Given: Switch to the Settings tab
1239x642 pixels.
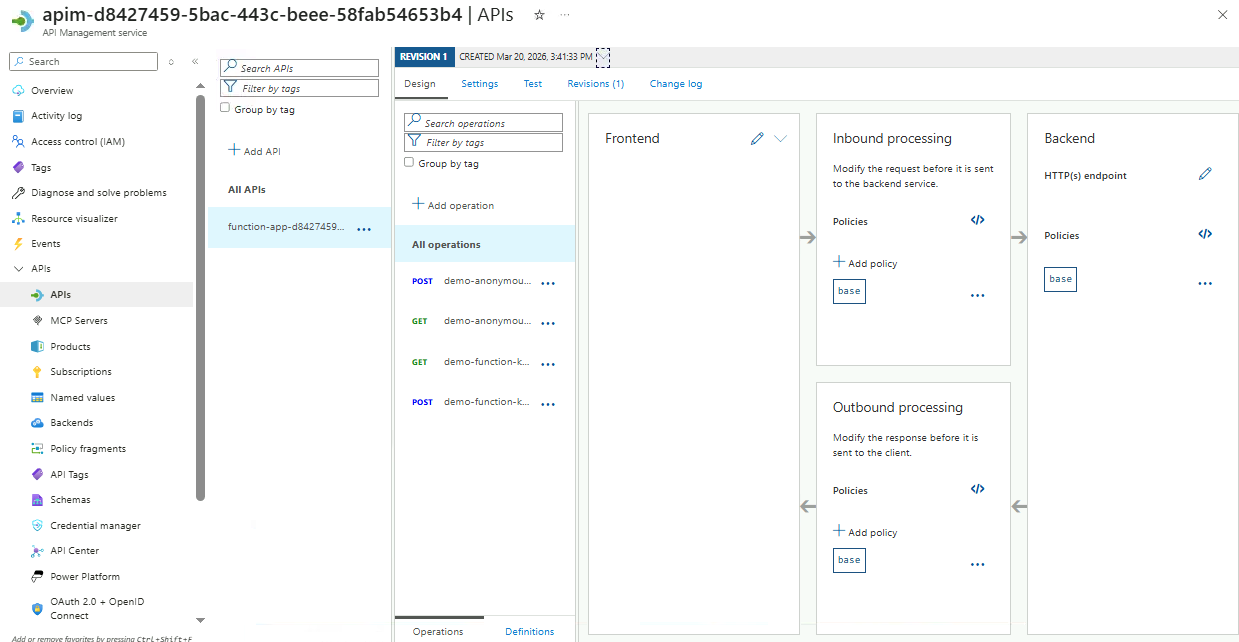Looking at the screenshot, I should click(x=479, y=84).
